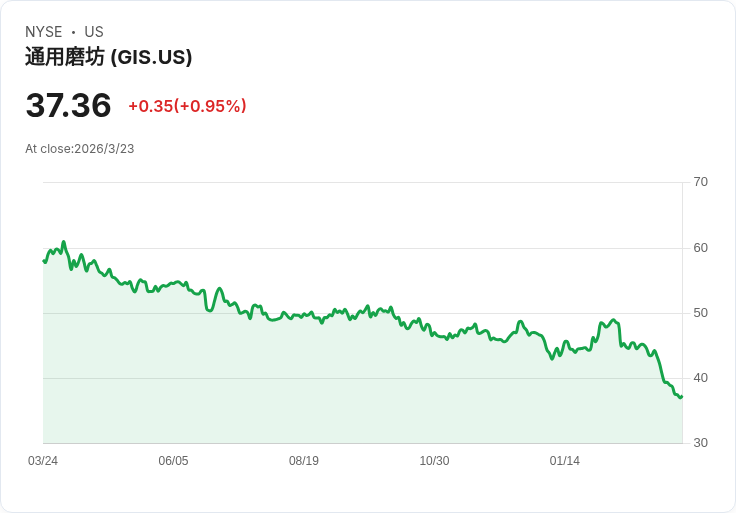Click the separator dot between NYSE and US
Viewport: 736px width, 513px height.
[x=73, y=32]
